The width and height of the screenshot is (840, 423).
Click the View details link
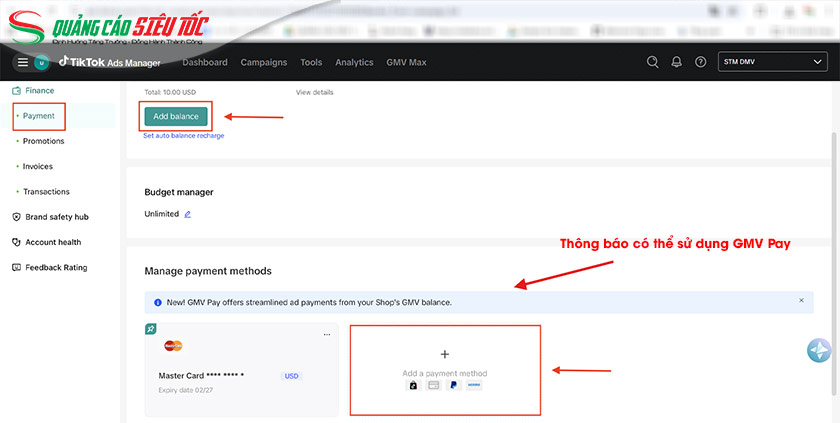314,92
